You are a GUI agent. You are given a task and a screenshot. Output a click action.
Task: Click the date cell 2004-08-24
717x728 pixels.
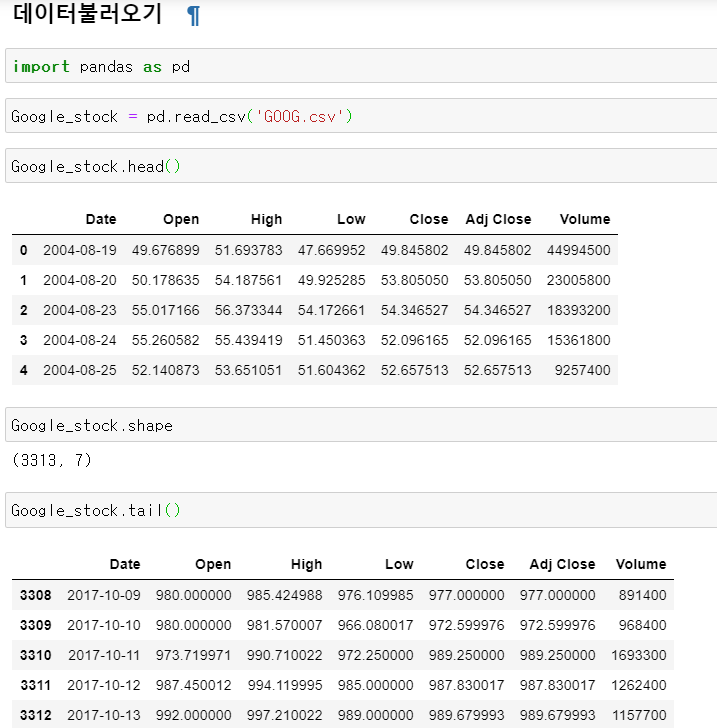click(80, 340)
